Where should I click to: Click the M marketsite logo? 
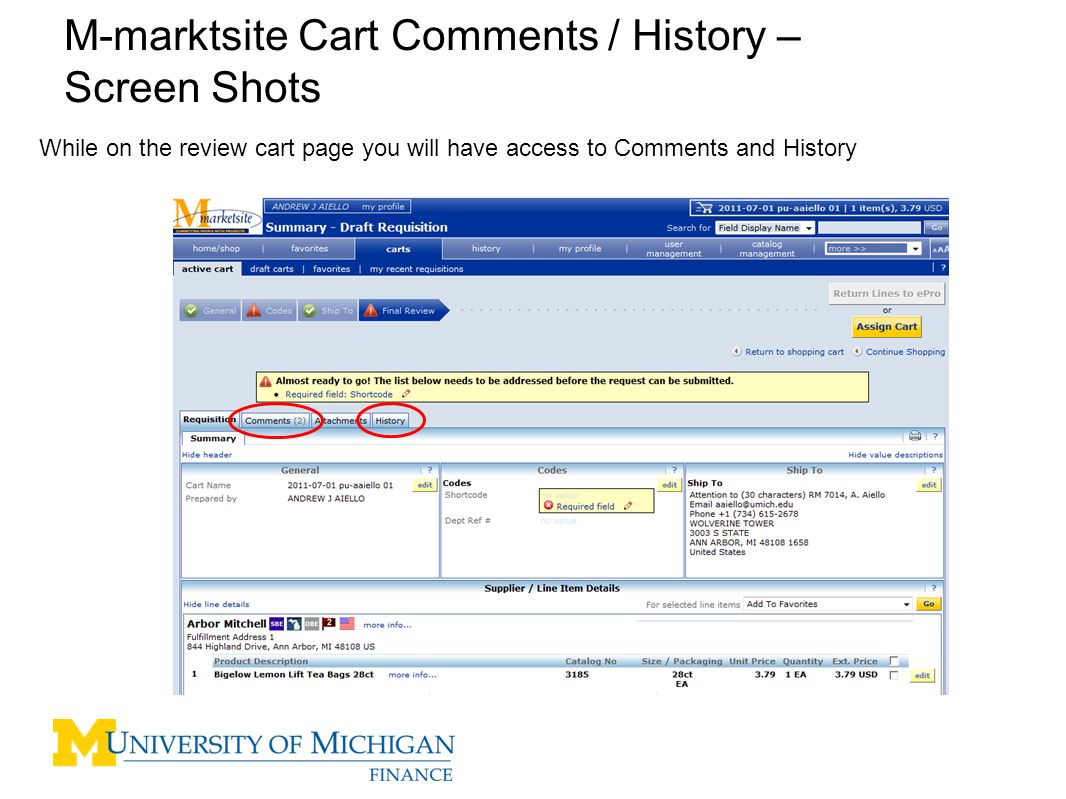click(217, 216)
